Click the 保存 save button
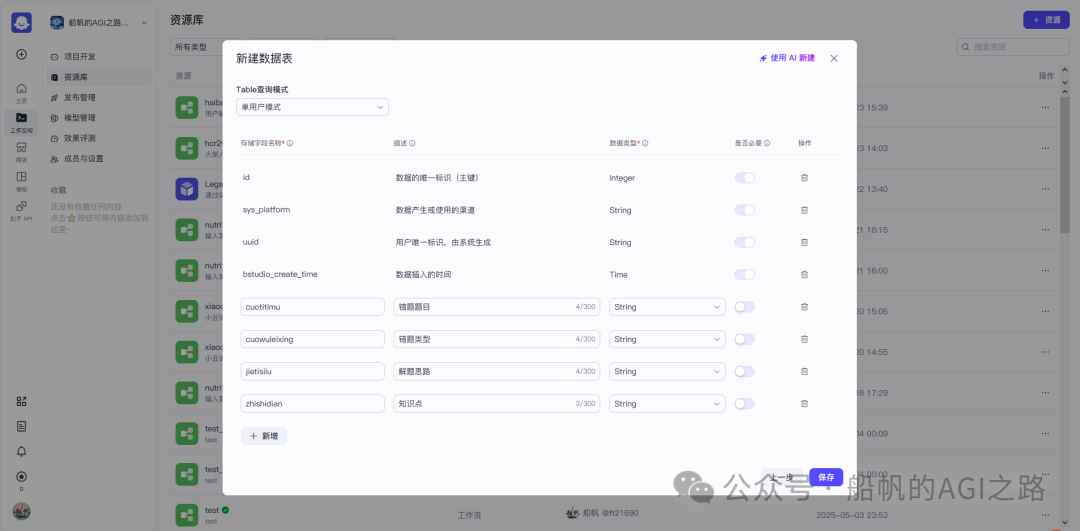 tap(826, 477)
